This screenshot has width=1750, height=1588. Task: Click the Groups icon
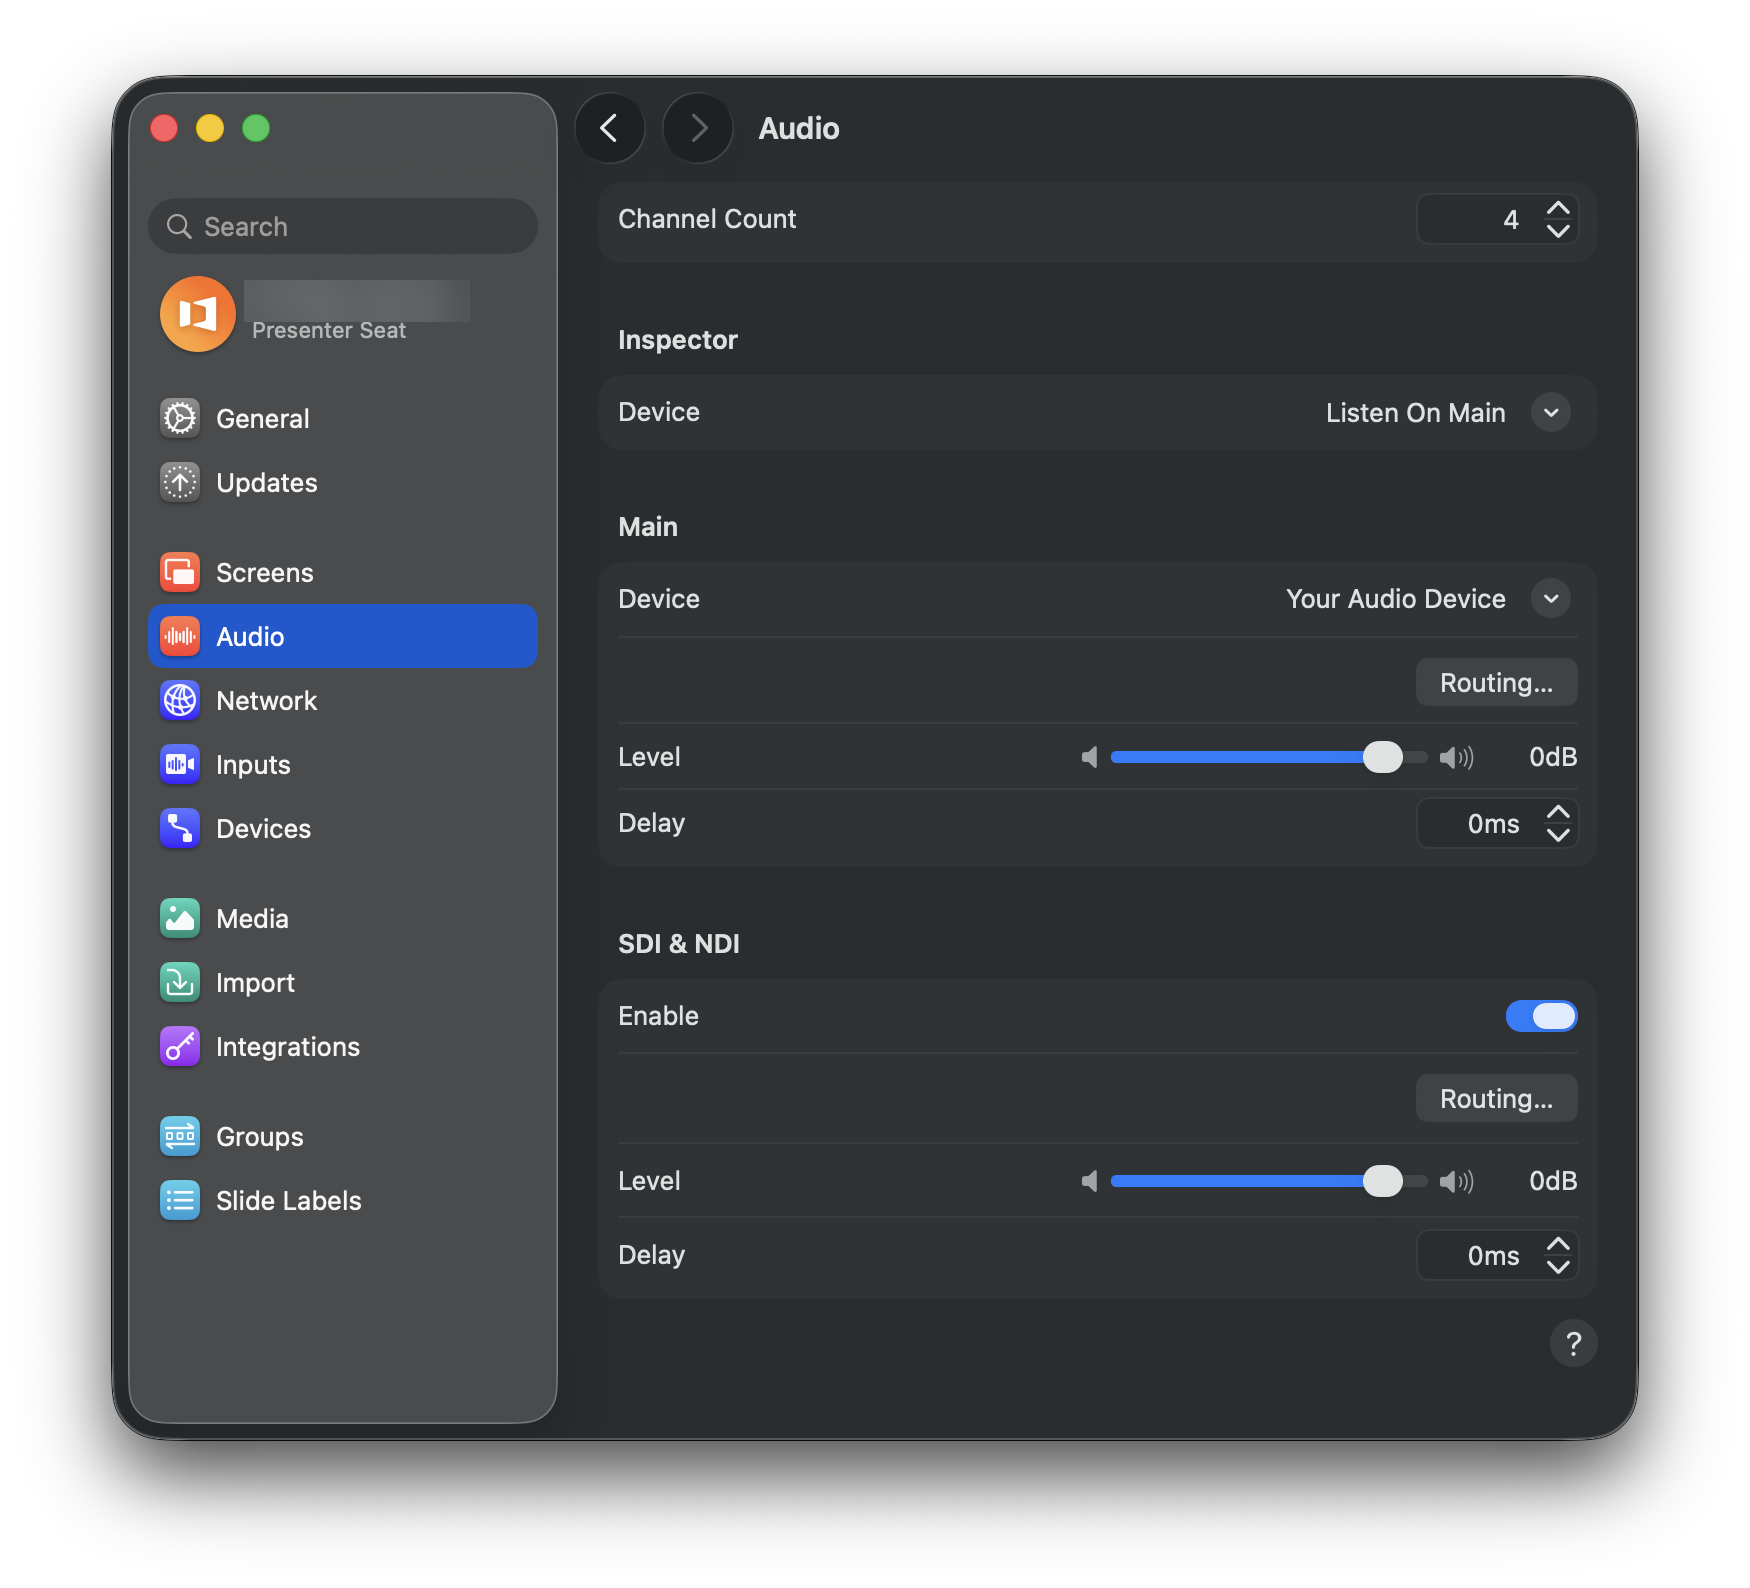[180, 1136]
